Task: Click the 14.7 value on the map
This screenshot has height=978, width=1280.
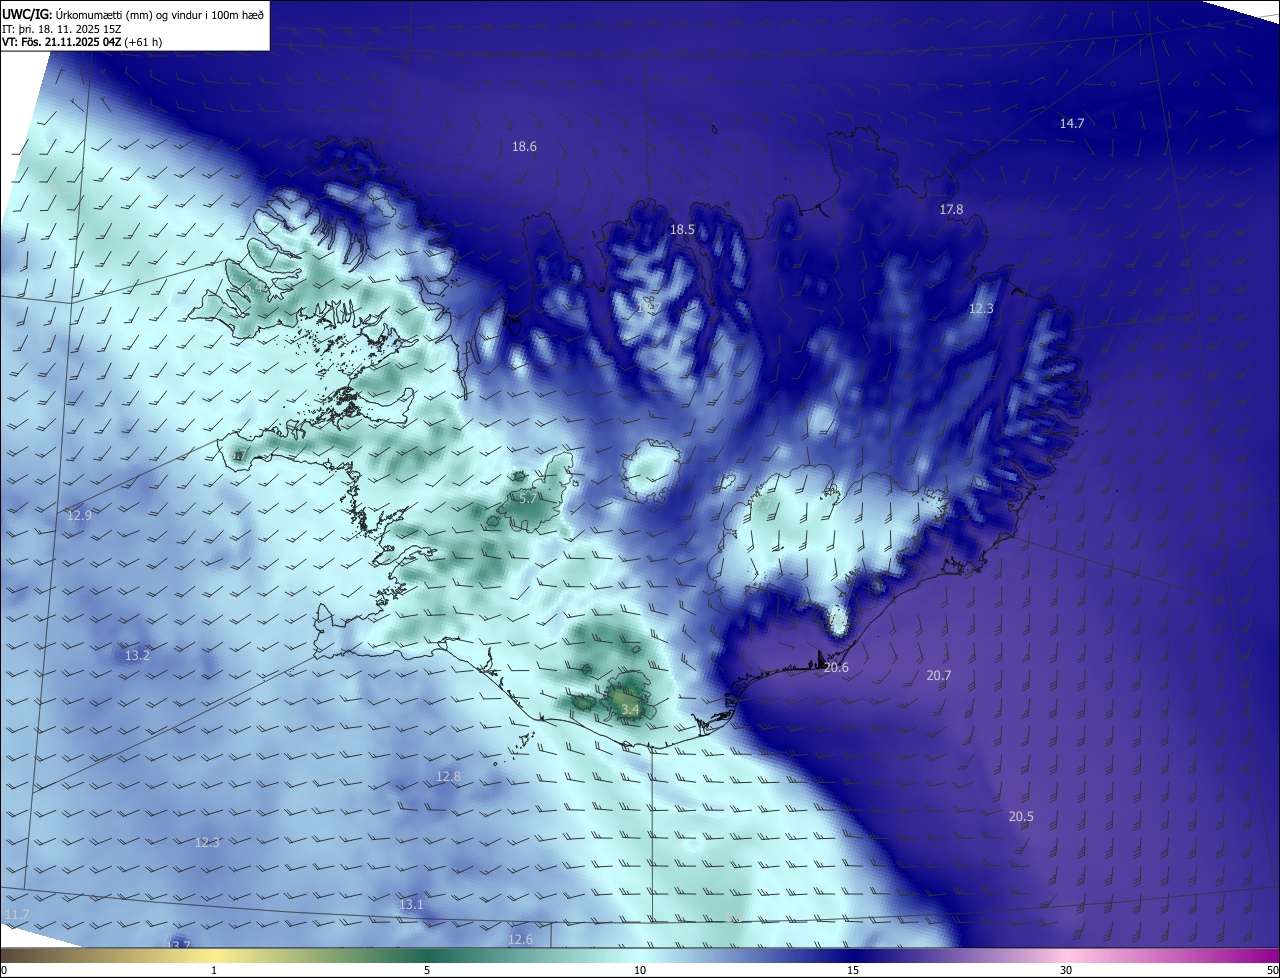Action: point(1071,123)
